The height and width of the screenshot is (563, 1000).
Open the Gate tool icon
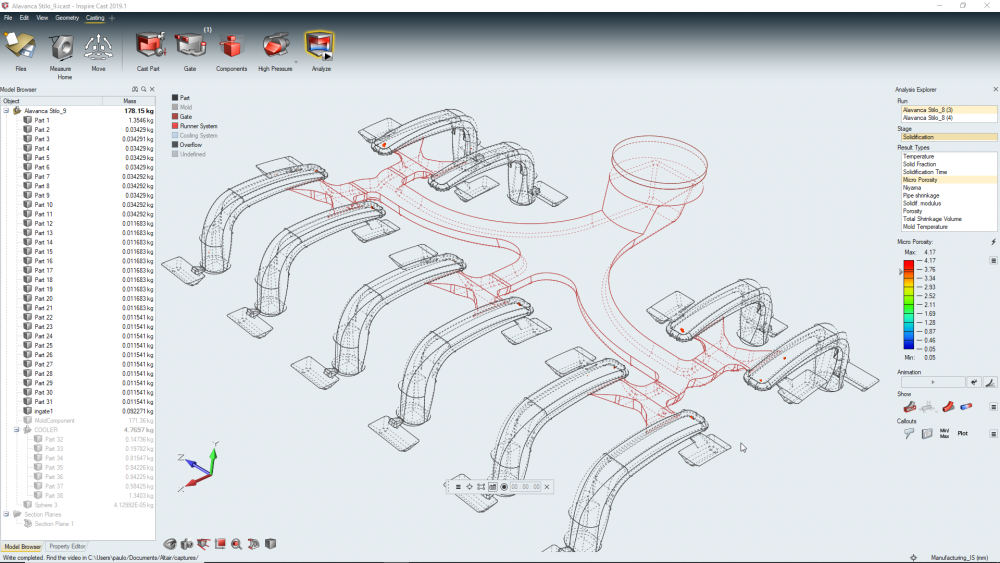tap(190, 47)
